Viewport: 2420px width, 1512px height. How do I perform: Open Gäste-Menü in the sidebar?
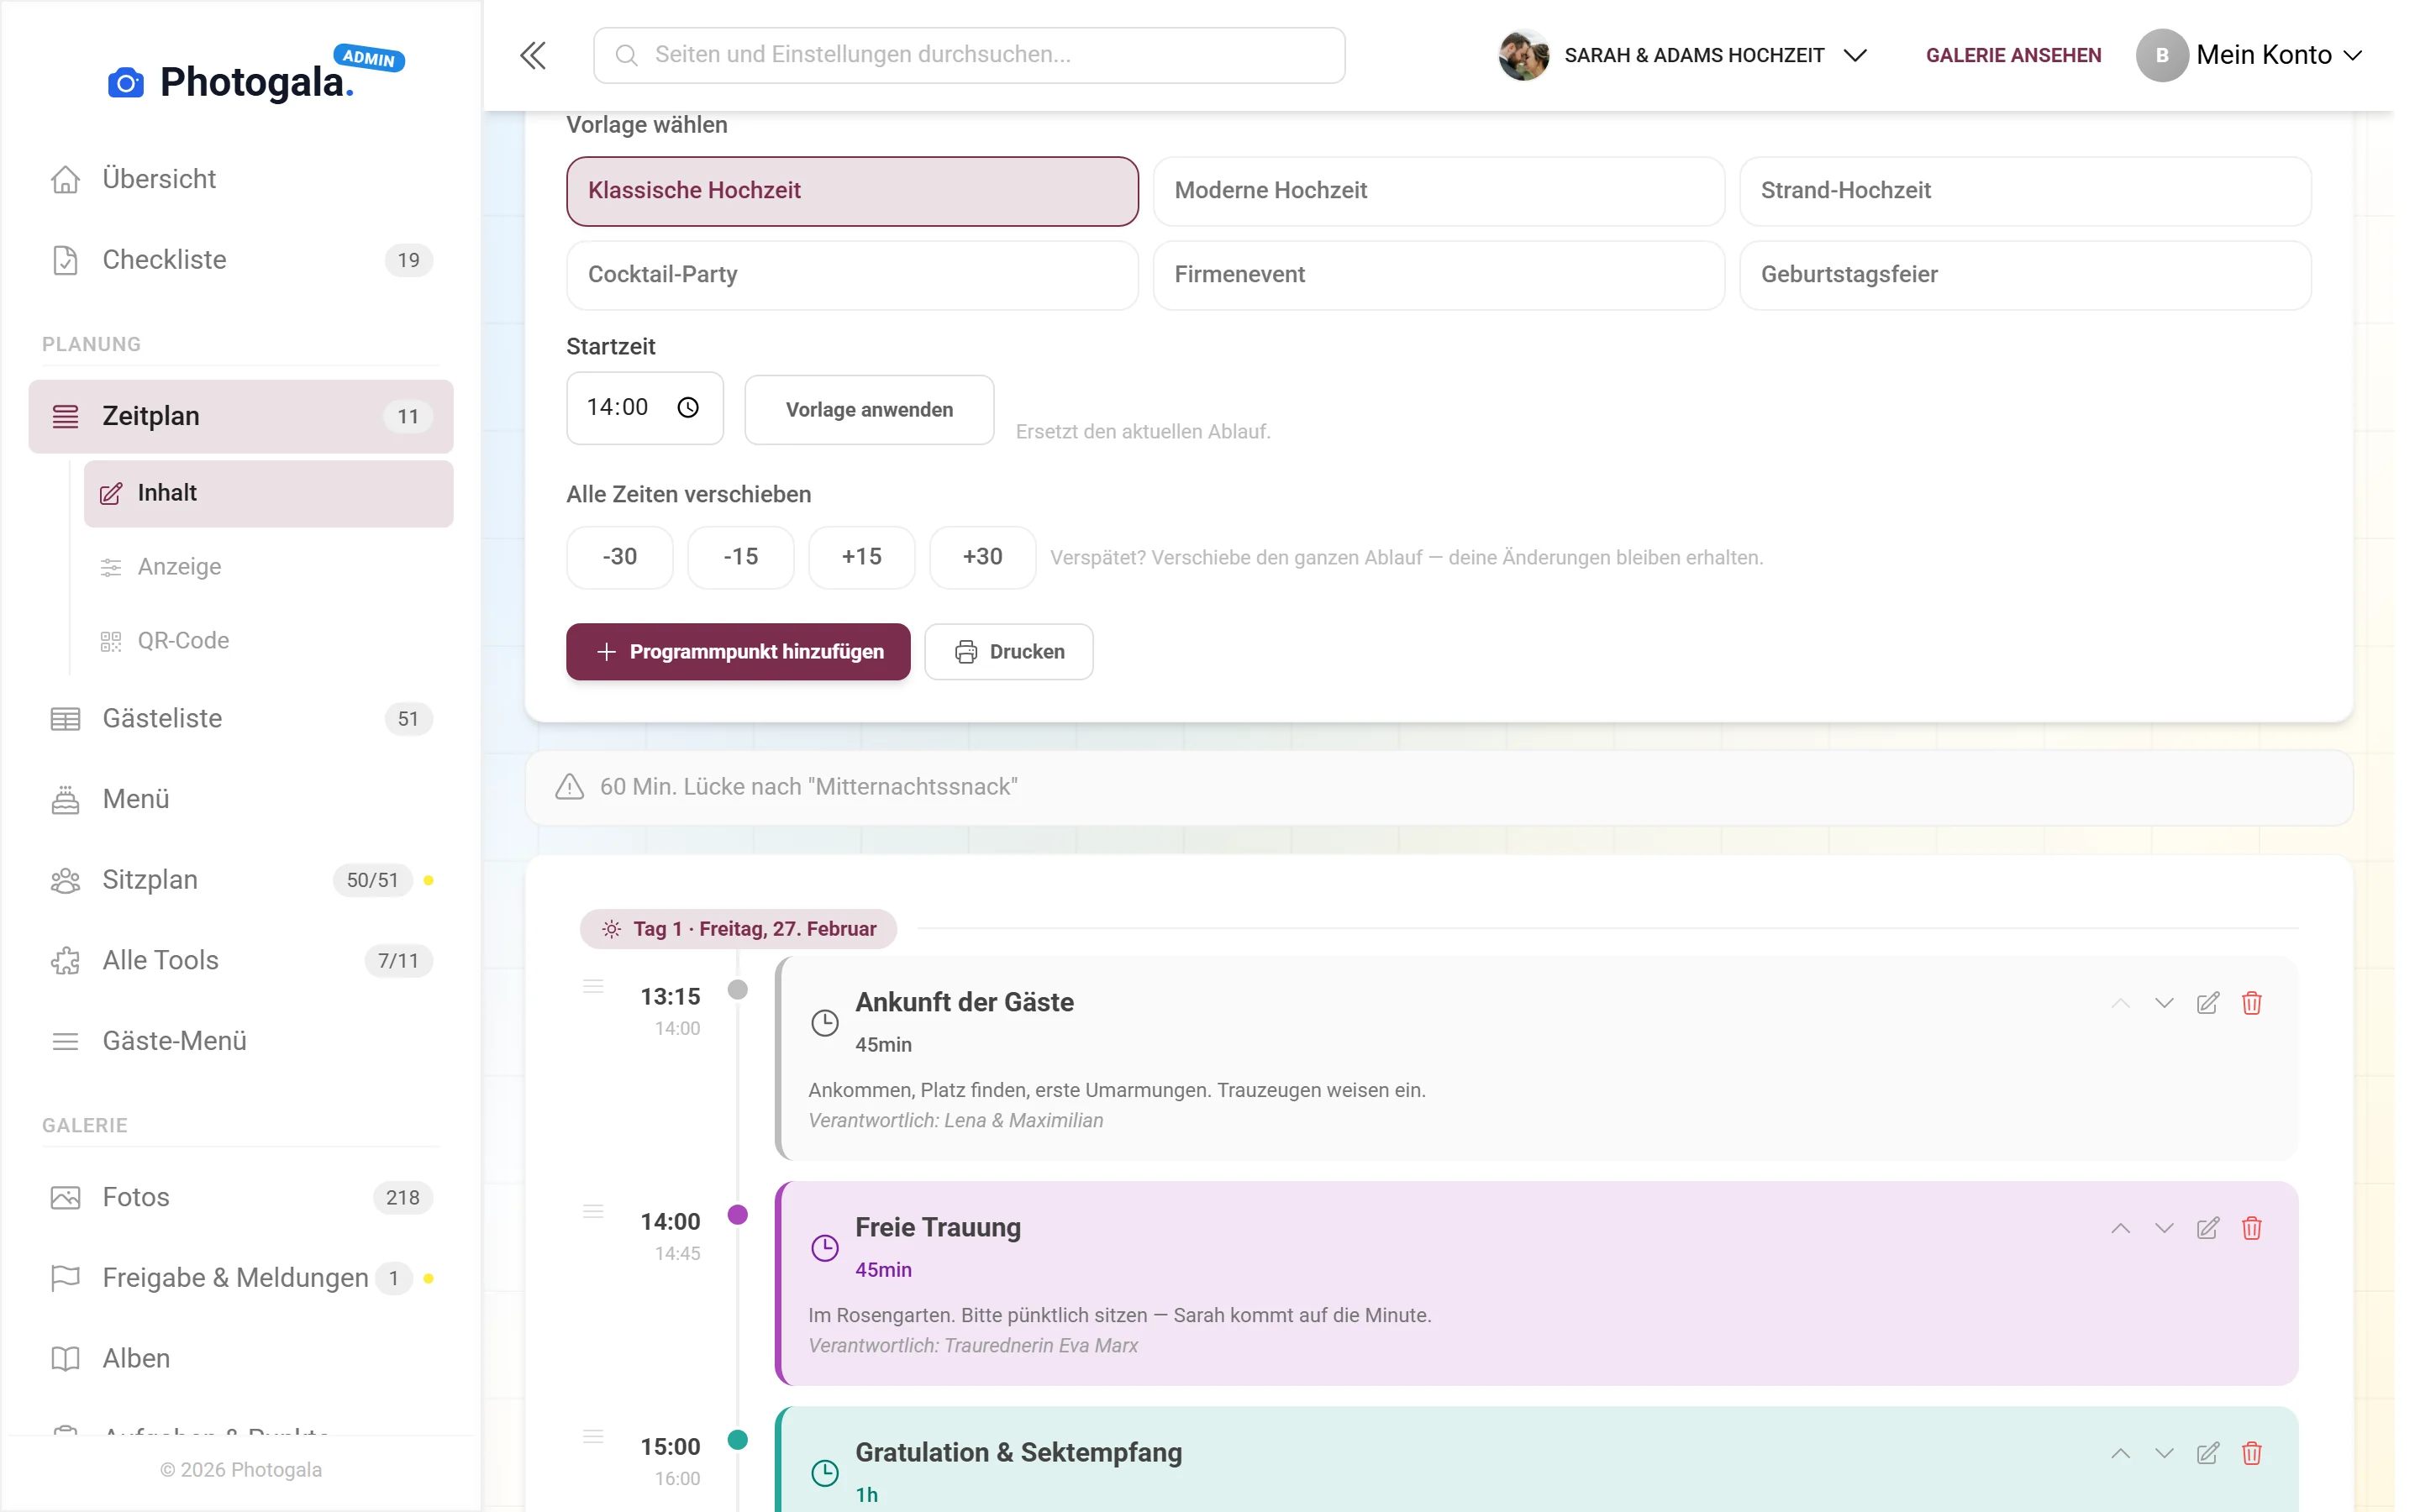(241, 1041)
